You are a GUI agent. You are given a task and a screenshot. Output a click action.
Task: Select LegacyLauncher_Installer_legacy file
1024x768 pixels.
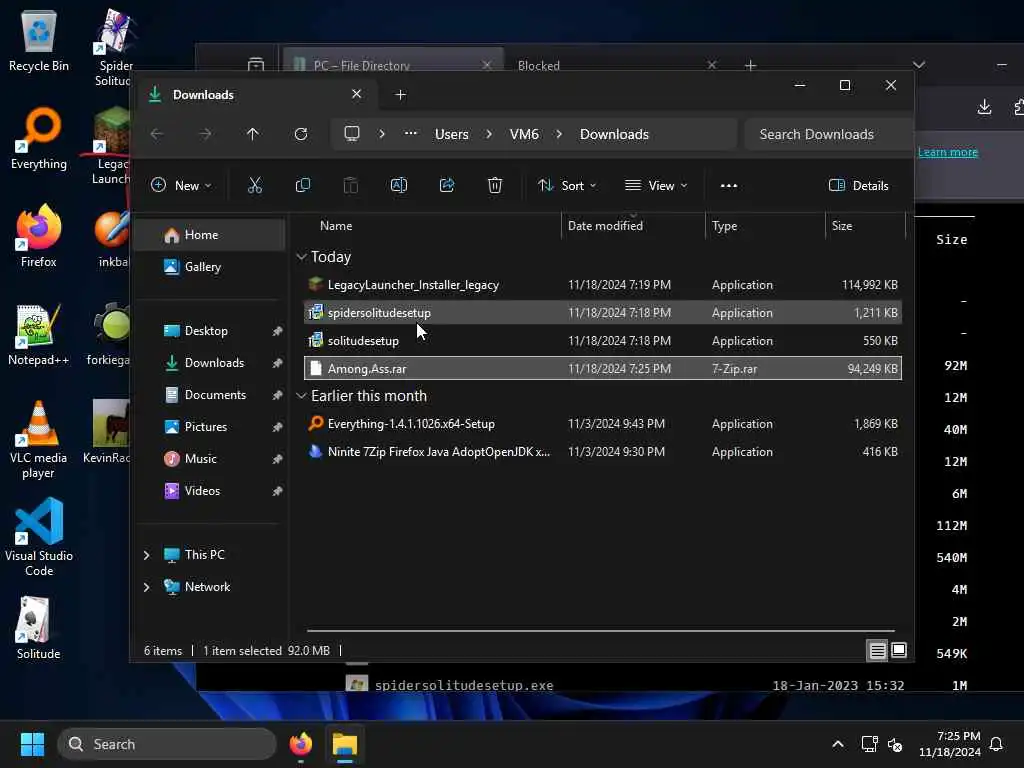[603, 285]
